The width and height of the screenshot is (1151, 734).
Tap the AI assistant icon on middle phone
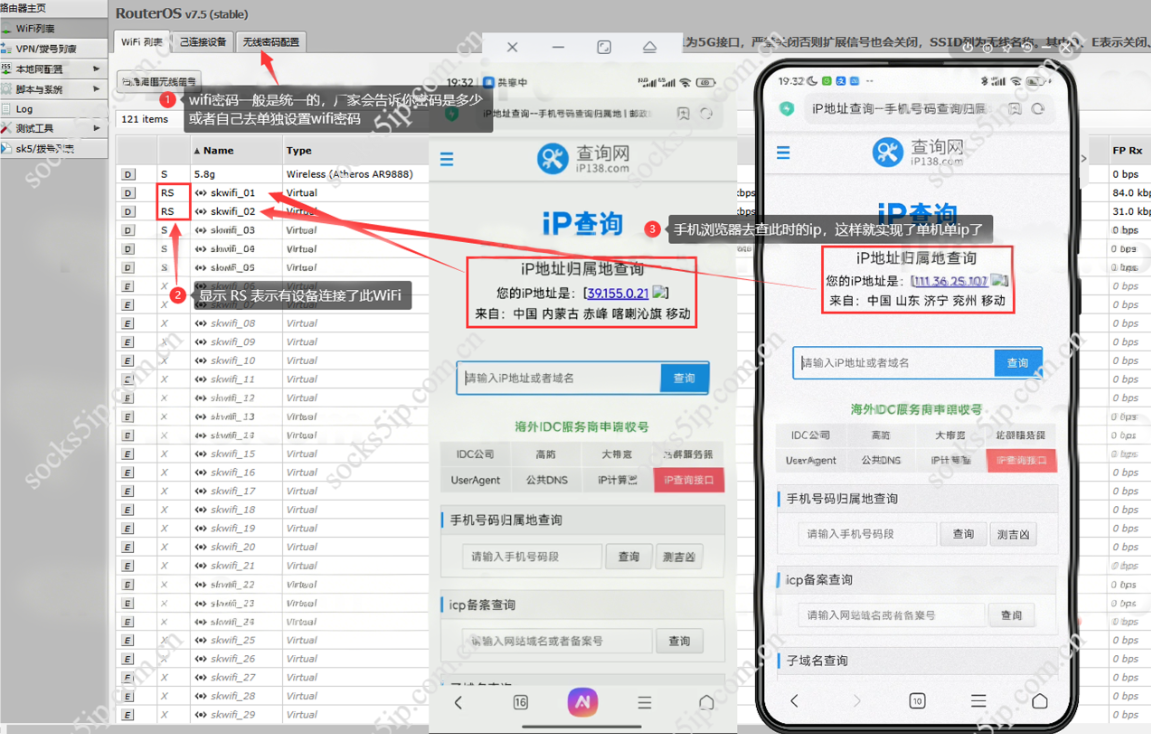(x=583, y=702)
